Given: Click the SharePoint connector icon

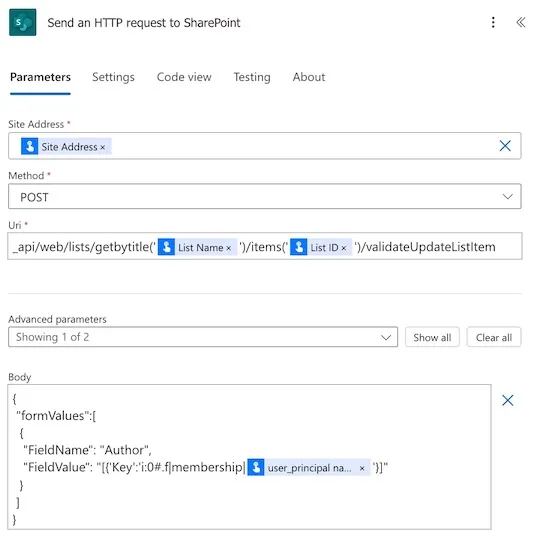Looking at the screenshot, I should pyautogui.click(x=22, y=22).
